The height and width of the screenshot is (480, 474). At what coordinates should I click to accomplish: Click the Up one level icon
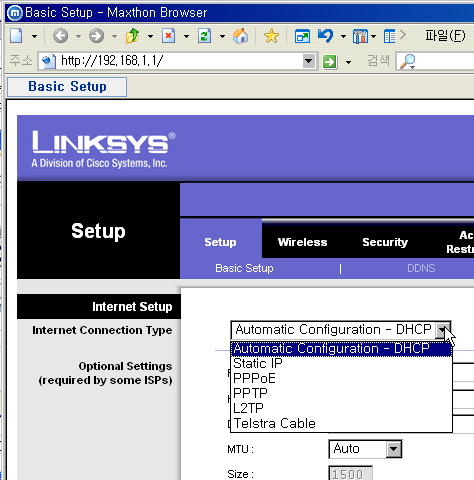tap(132, 36)
